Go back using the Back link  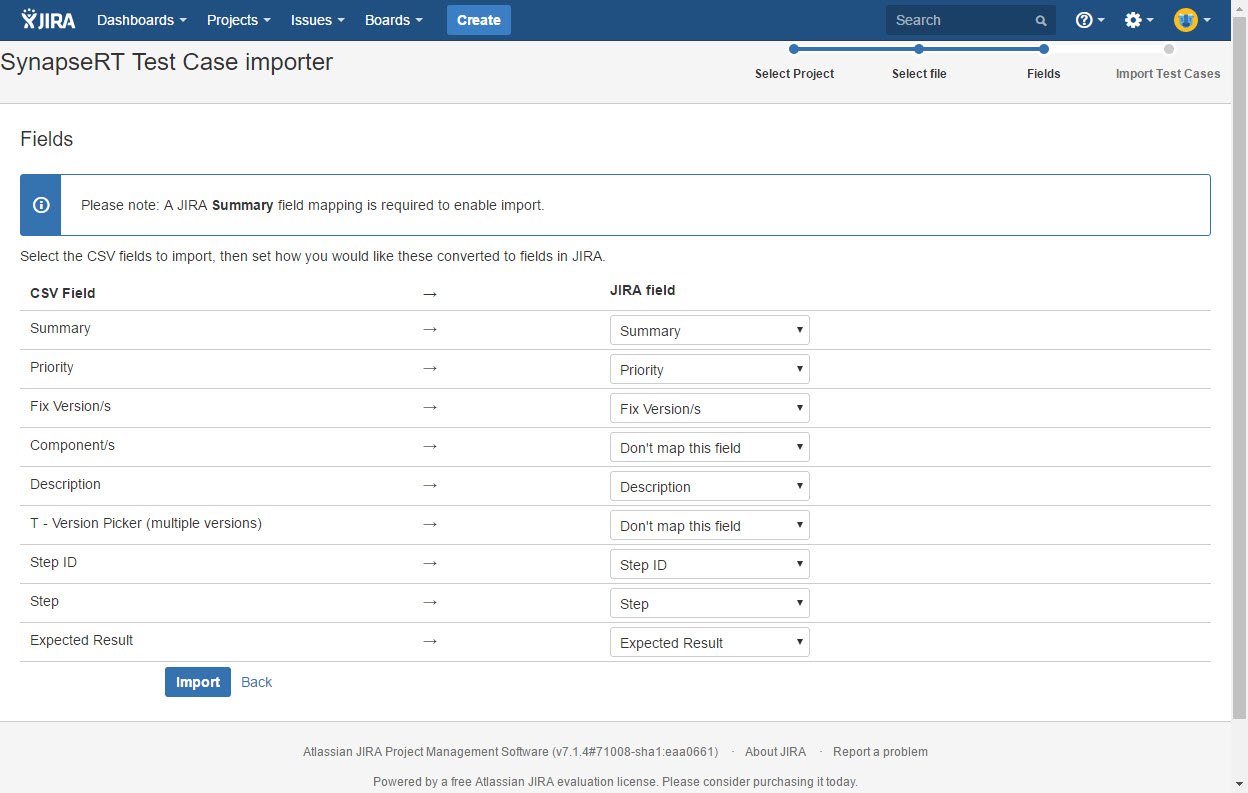tap(256, 682)
